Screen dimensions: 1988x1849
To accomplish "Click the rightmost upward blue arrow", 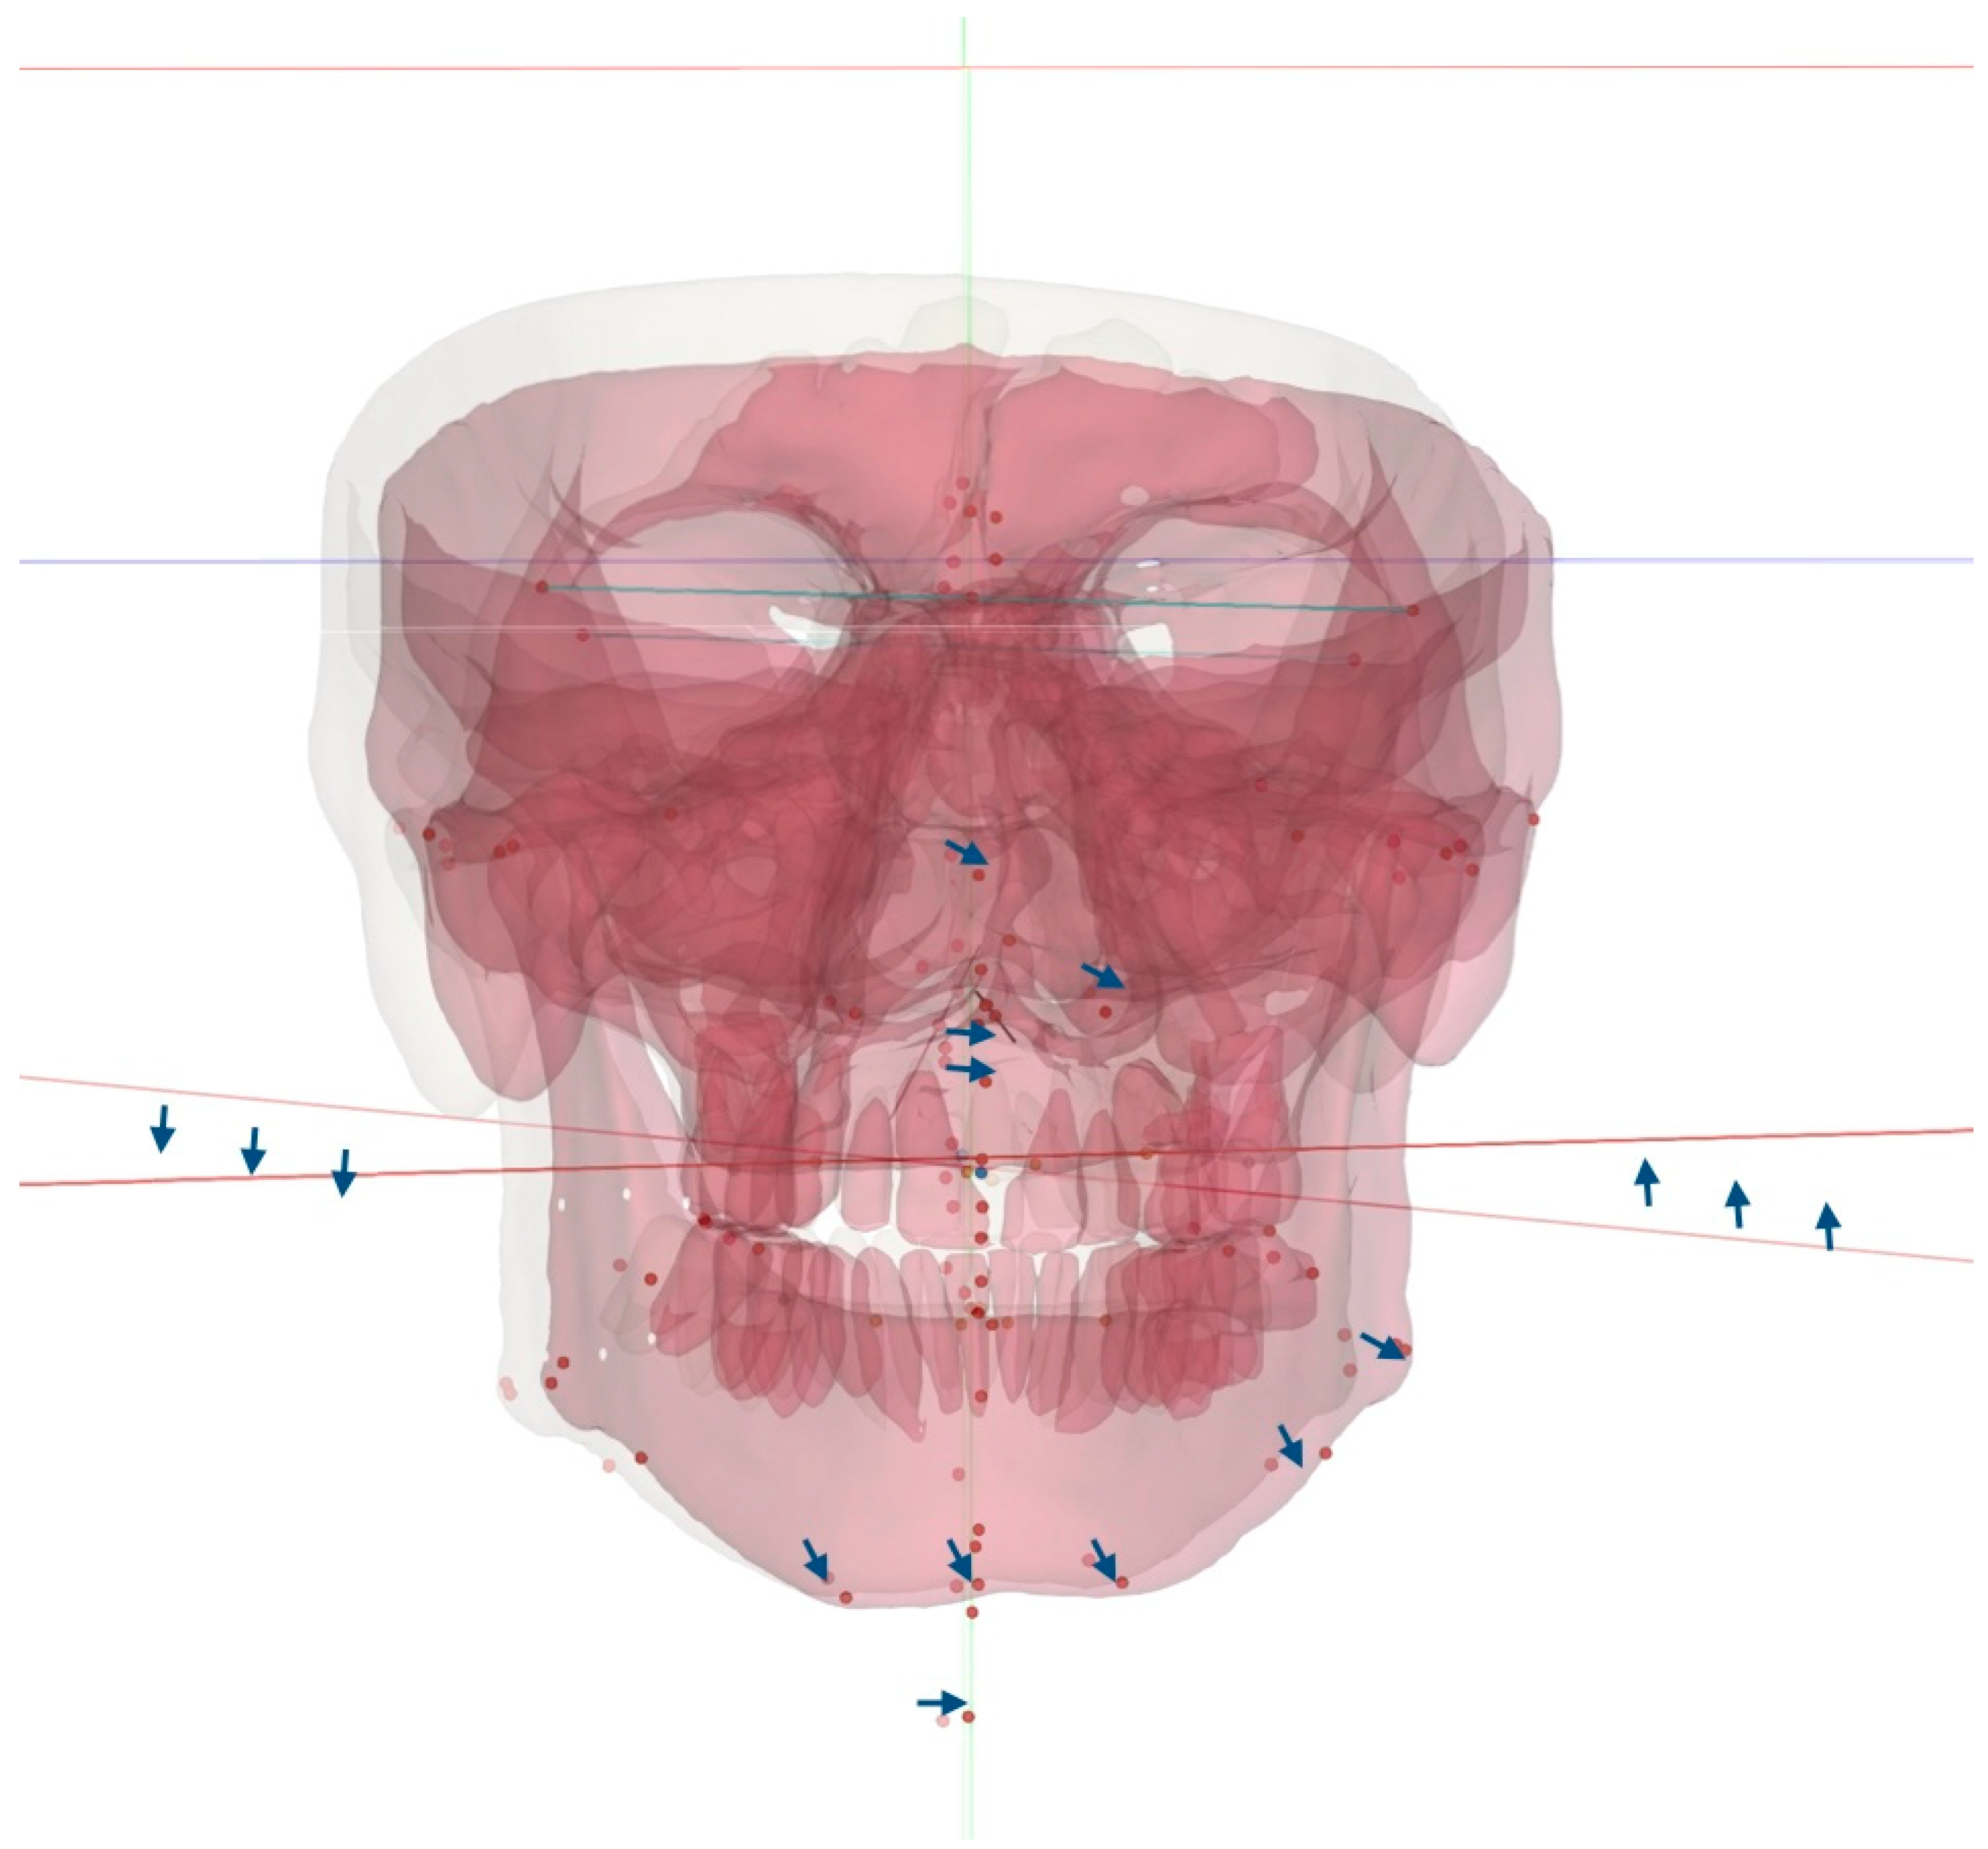I will 1828,1227.
